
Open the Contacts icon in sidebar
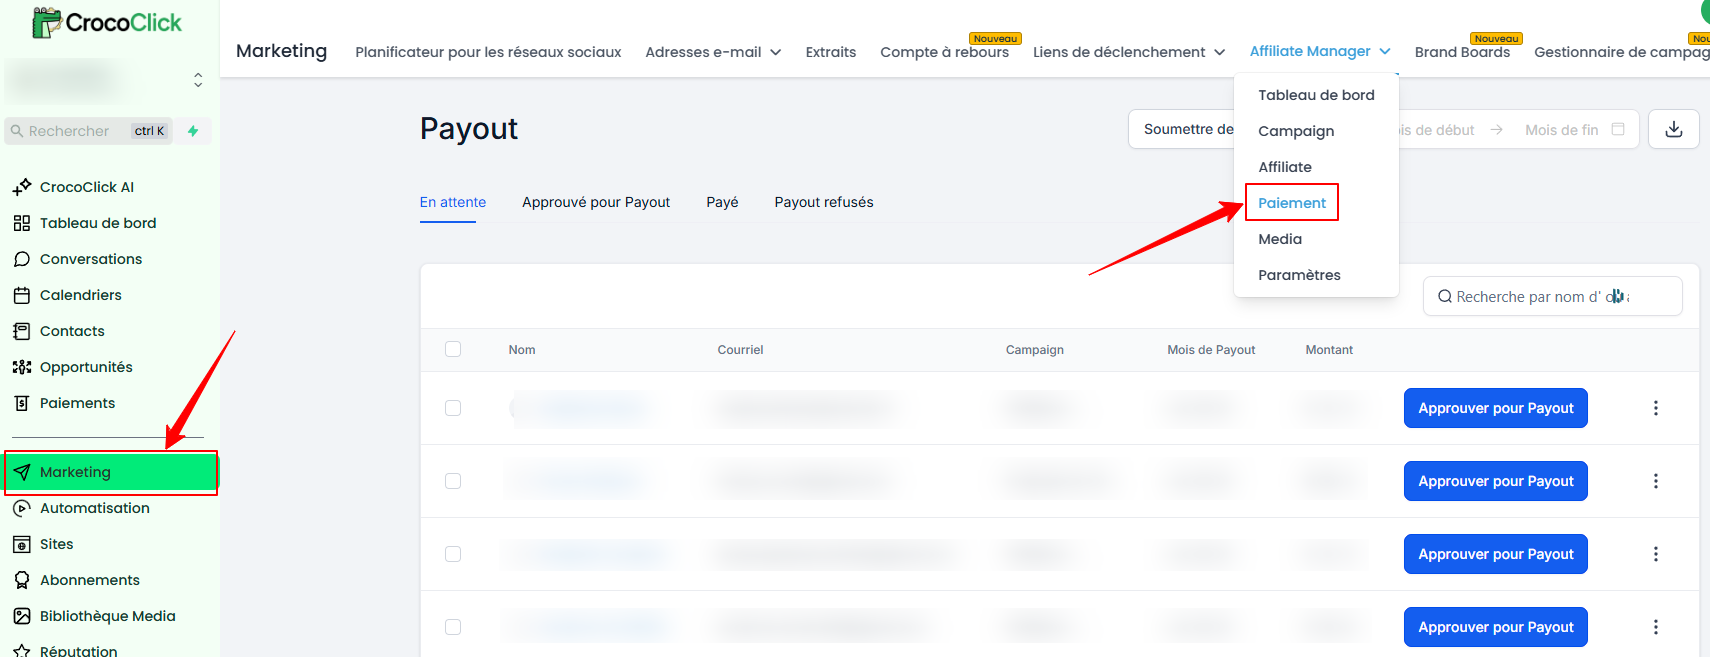(22, 331)
